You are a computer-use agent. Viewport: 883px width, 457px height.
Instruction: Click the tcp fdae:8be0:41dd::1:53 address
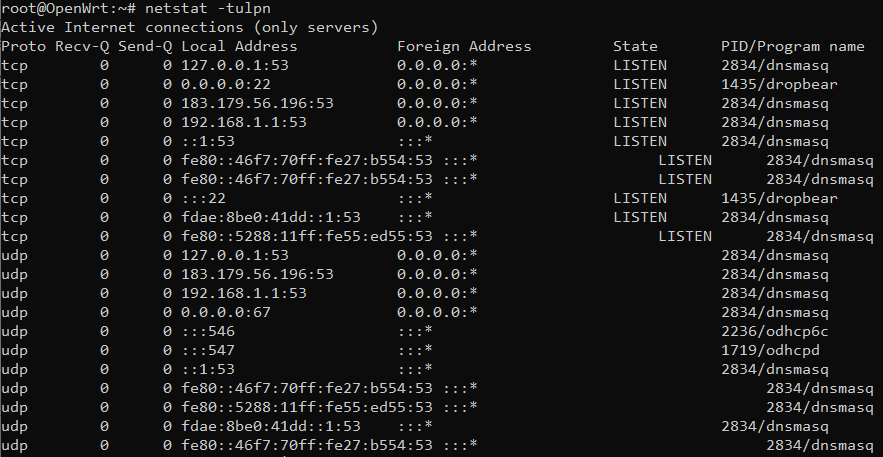270,217
